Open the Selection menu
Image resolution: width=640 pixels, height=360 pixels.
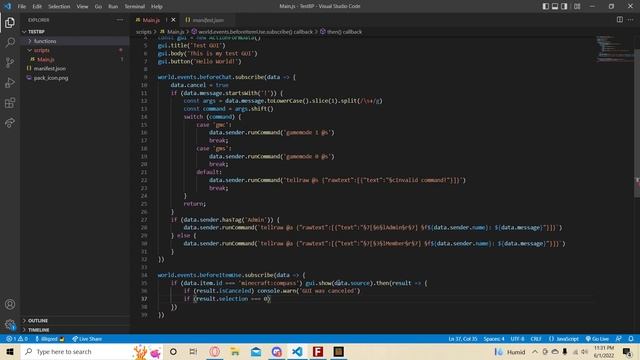click(x=59, y=6)
